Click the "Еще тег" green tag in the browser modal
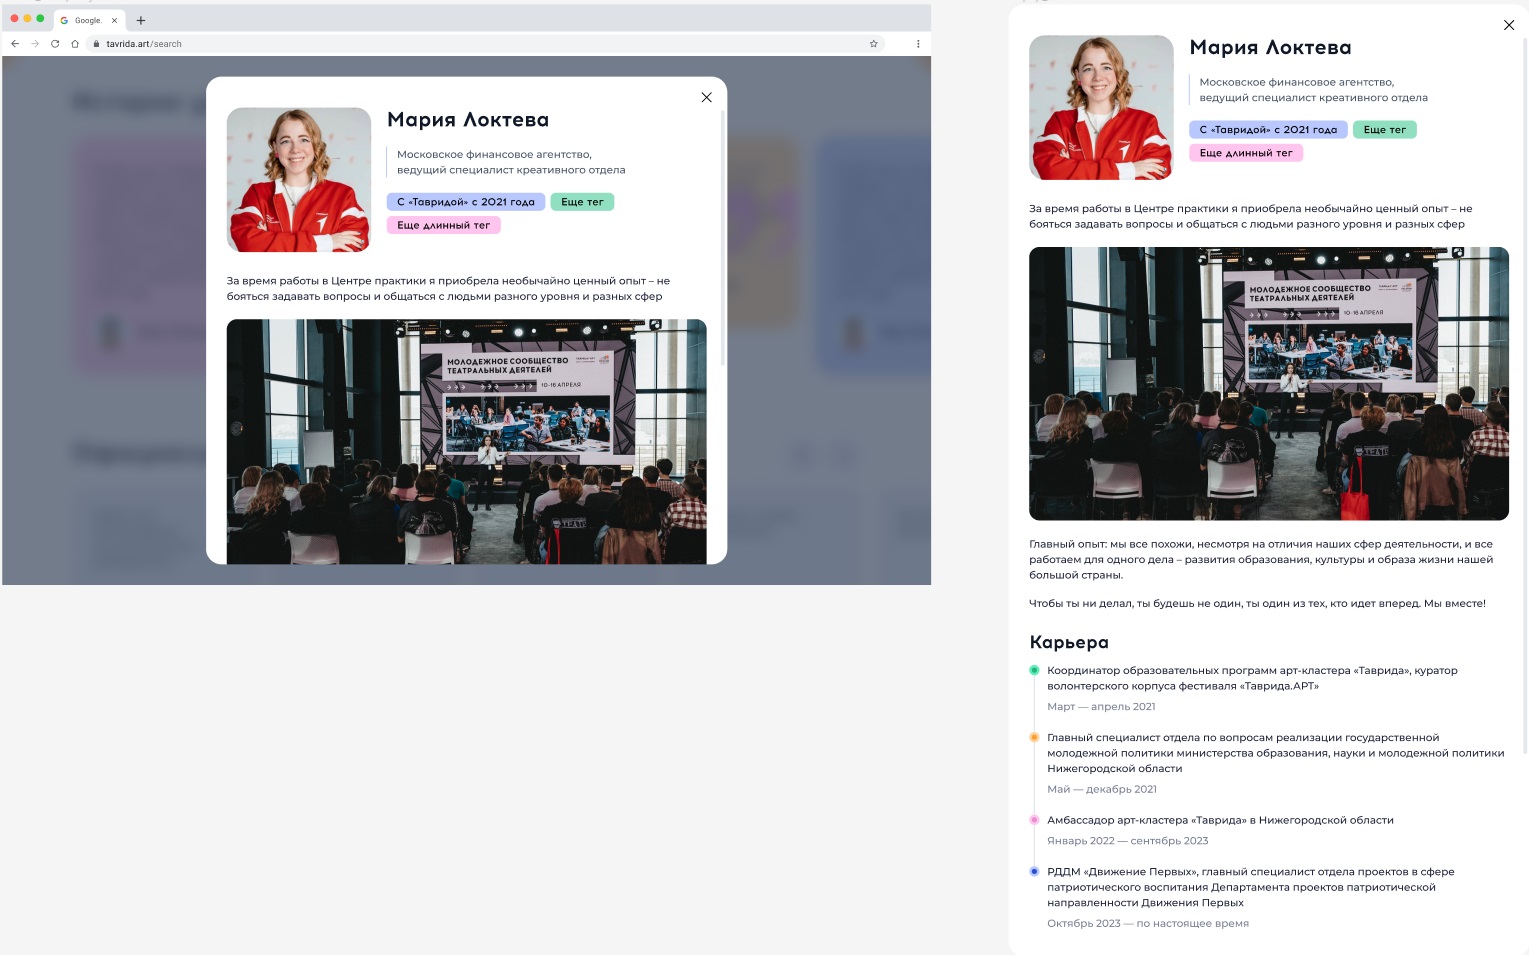The height and width of the screenshot is (955, 1529). [582, 202]
